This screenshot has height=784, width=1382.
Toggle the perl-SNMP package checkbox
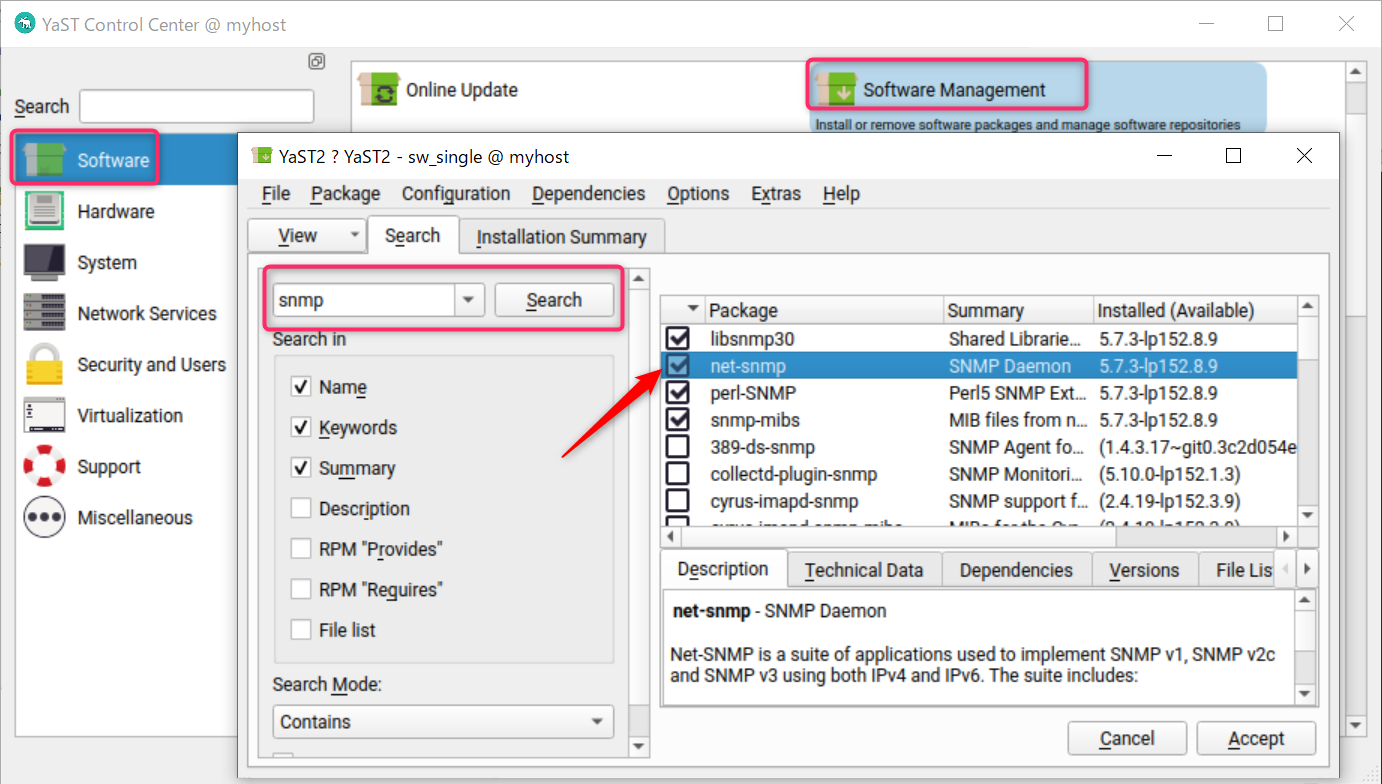pyautogui.click(x=678, y=393)
